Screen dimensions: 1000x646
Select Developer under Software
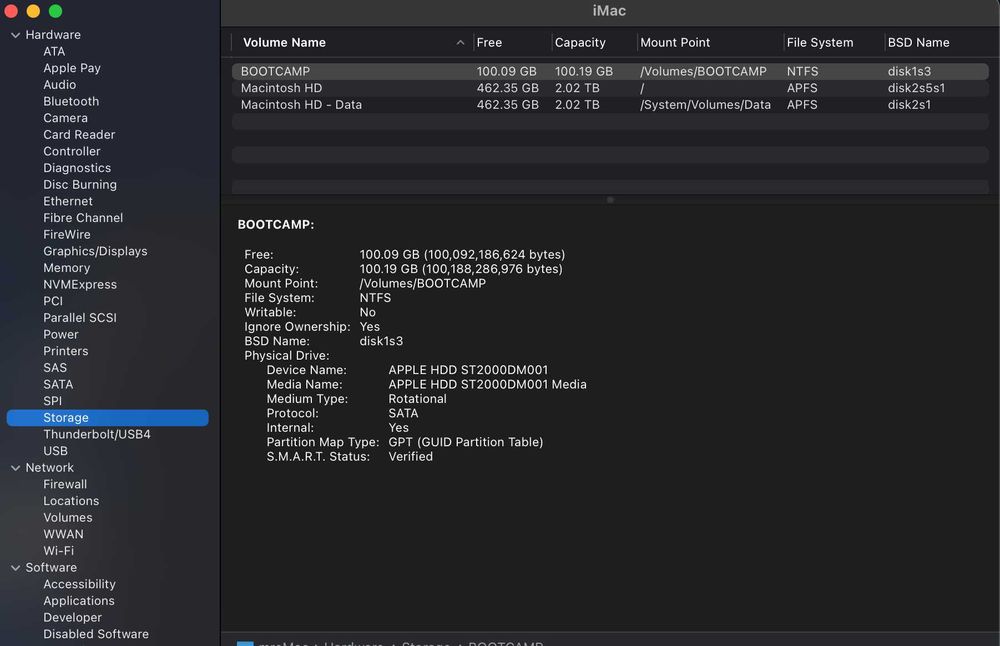[x=72, y=617]
